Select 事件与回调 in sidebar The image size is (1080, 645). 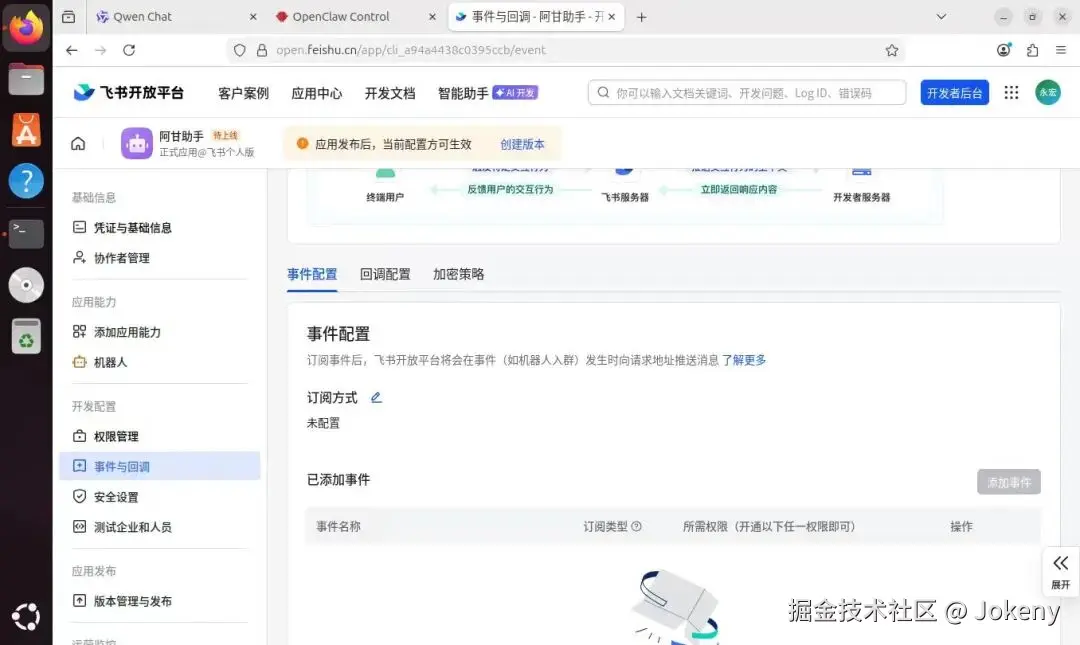(x=160, y=466)
